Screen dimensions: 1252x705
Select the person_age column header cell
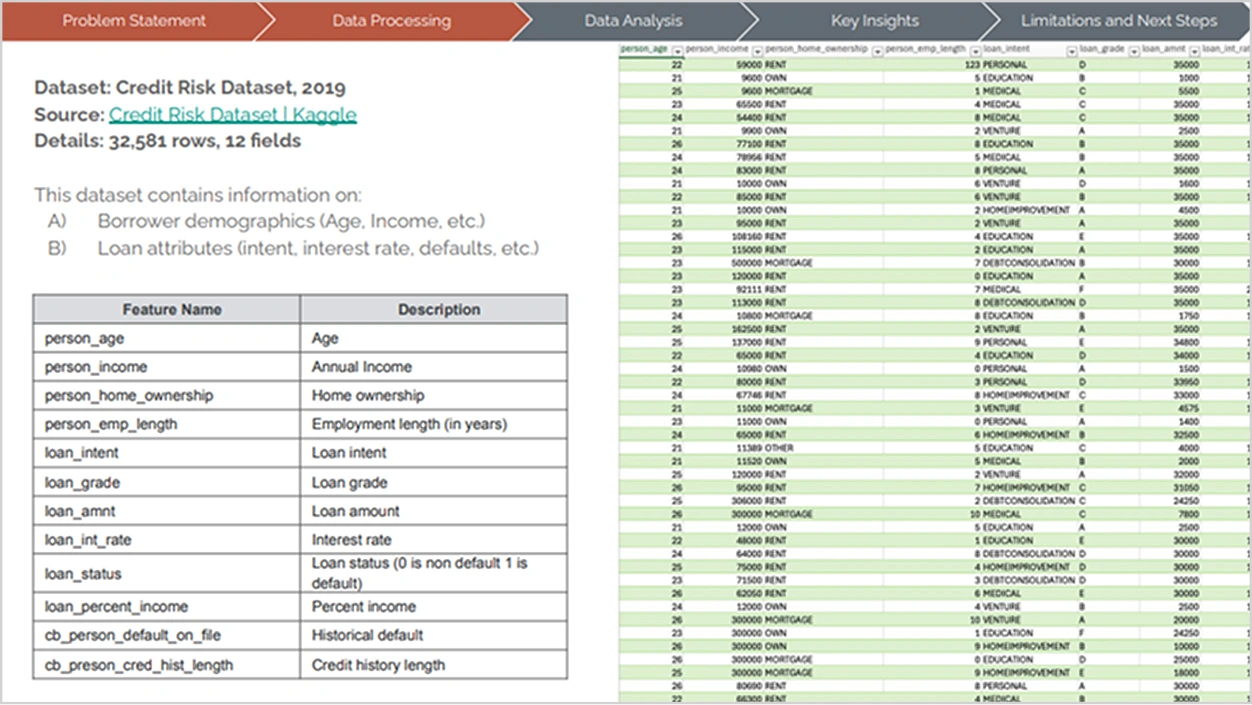(x=651, y=50)
